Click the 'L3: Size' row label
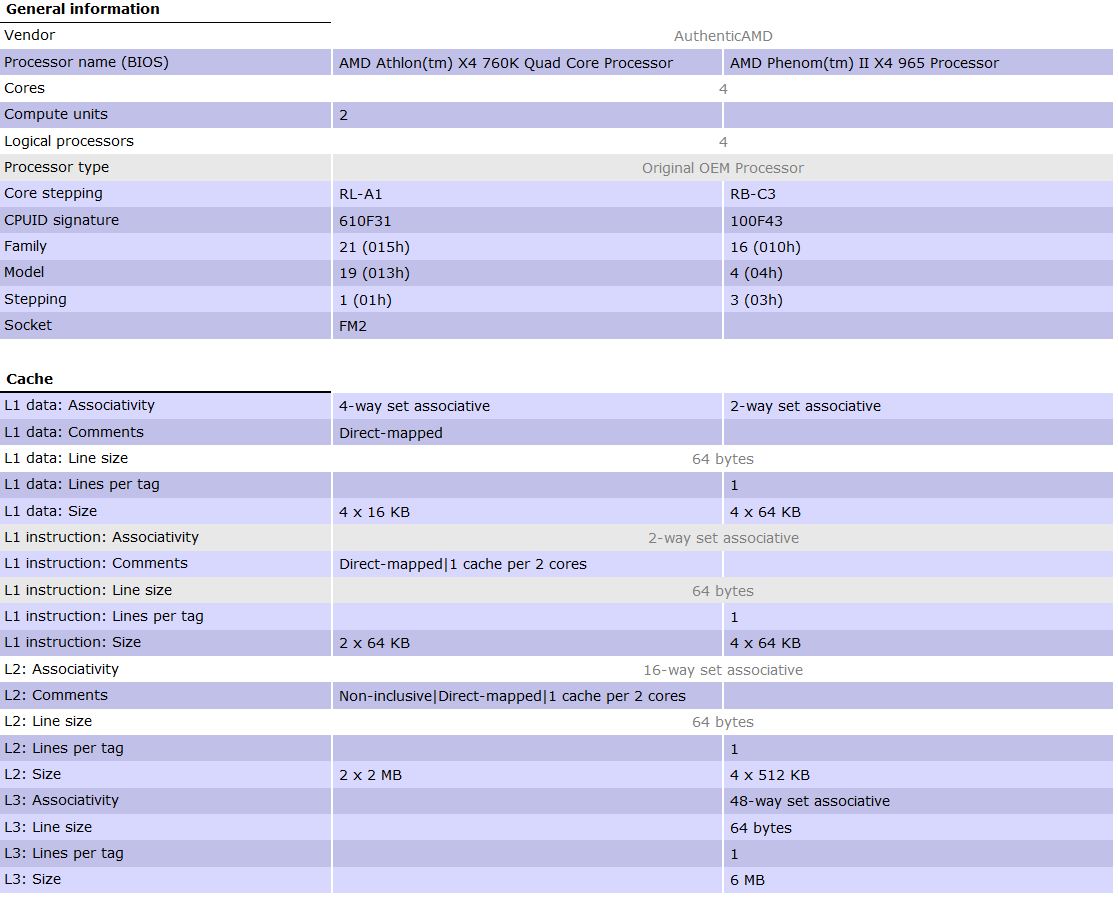 [33, 879]
